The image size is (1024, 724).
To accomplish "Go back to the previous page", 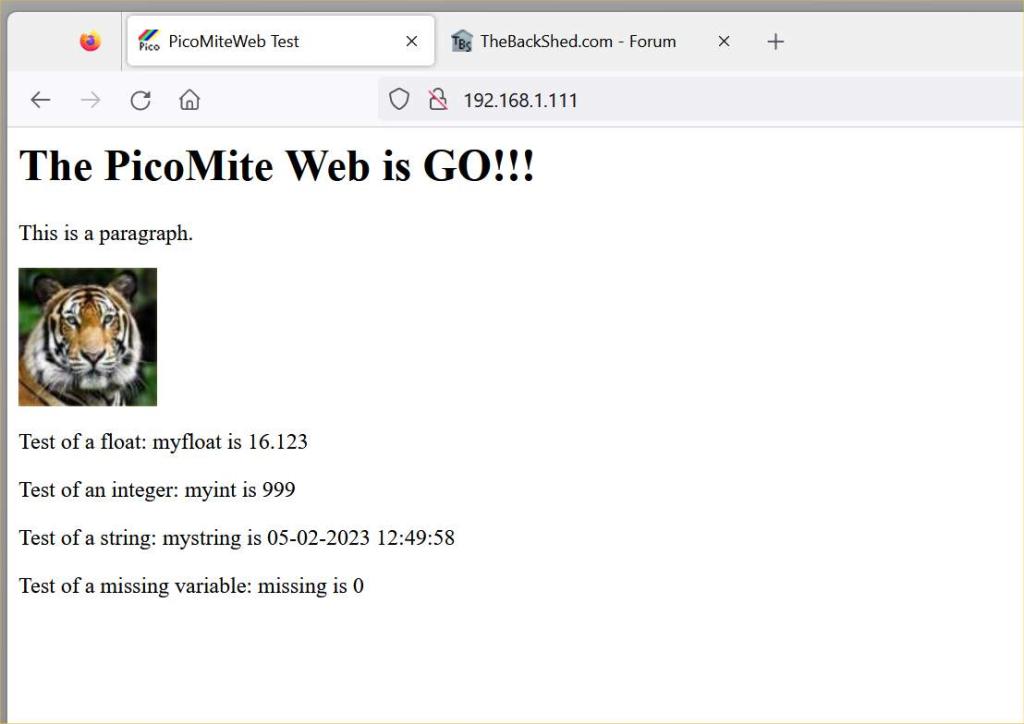I will tap(40, 100).
